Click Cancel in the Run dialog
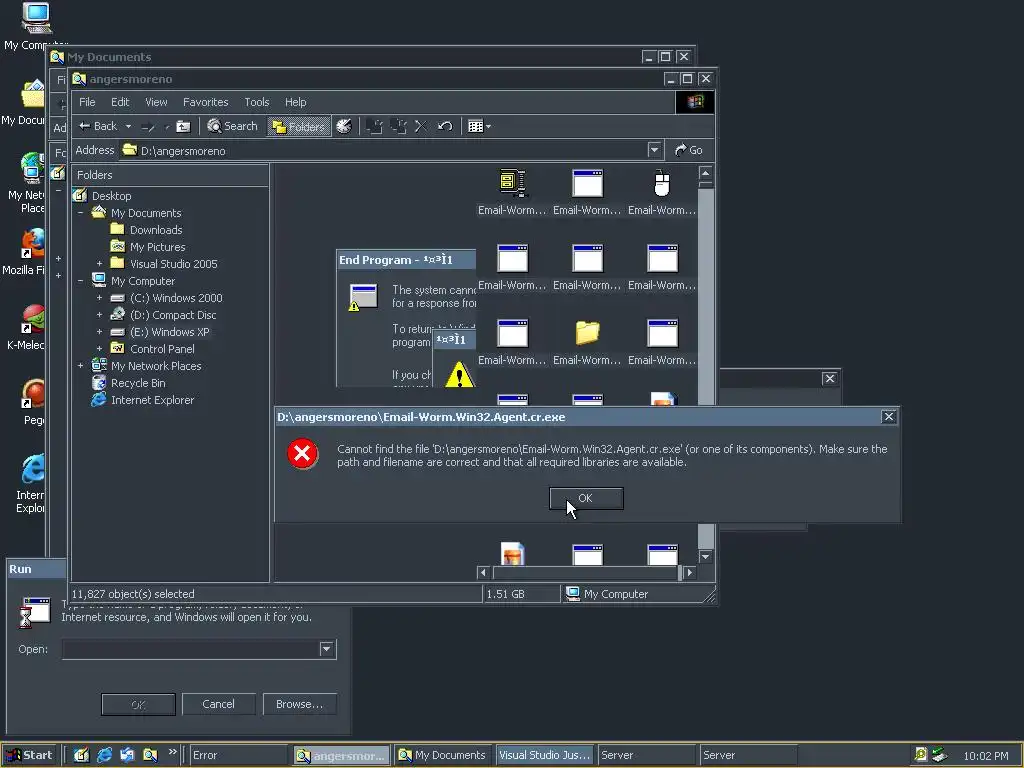1024x768 pixels. pos(218,704)
